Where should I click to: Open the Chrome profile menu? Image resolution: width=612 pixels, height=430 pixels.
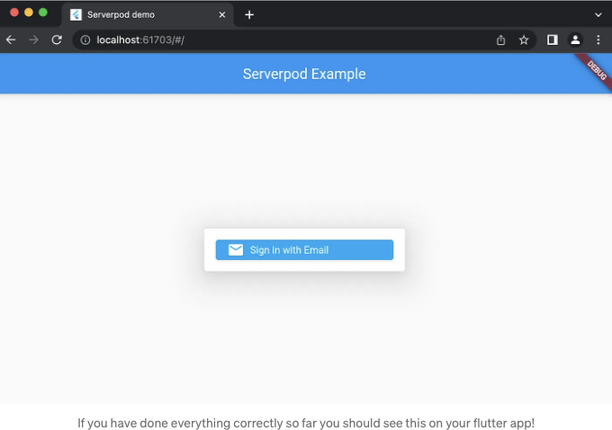(x=575, y=40)
